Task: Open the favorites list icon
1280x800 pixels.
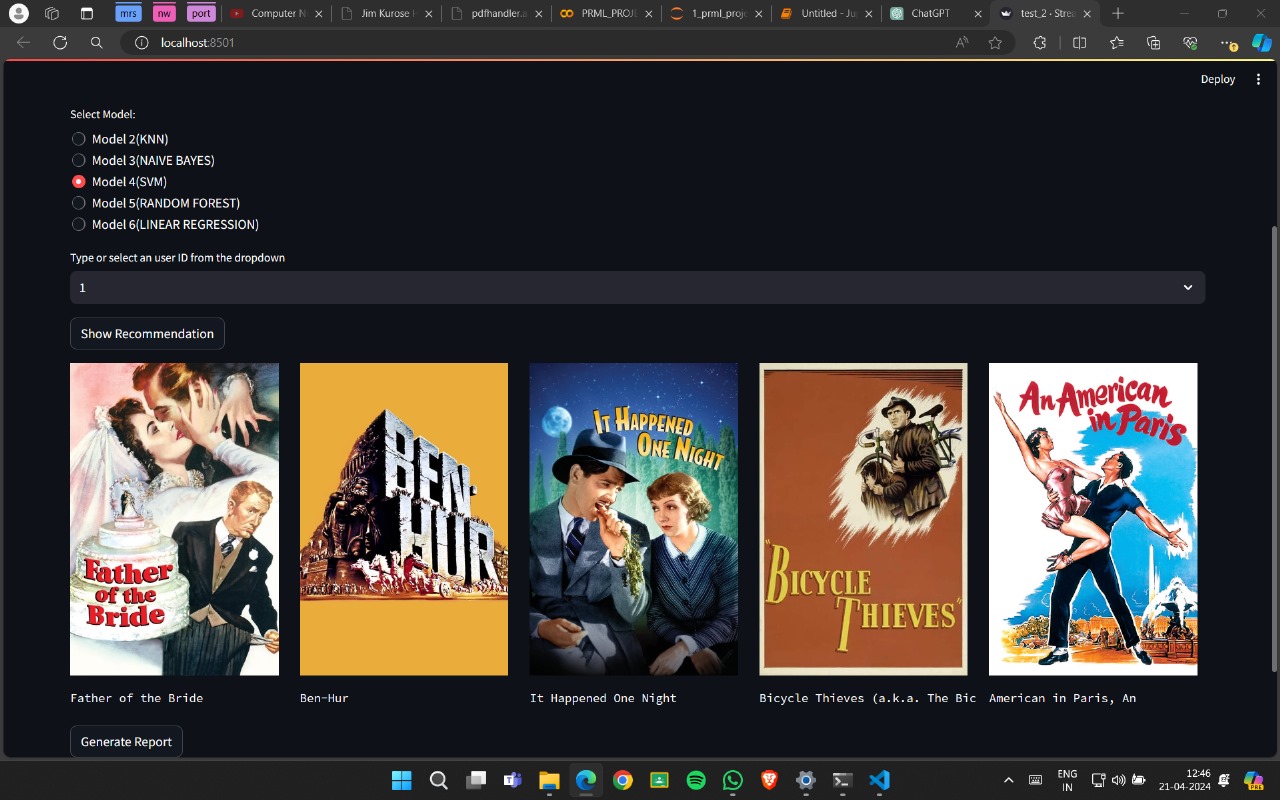Action: pyautogui.click(x=1116, y=43)
